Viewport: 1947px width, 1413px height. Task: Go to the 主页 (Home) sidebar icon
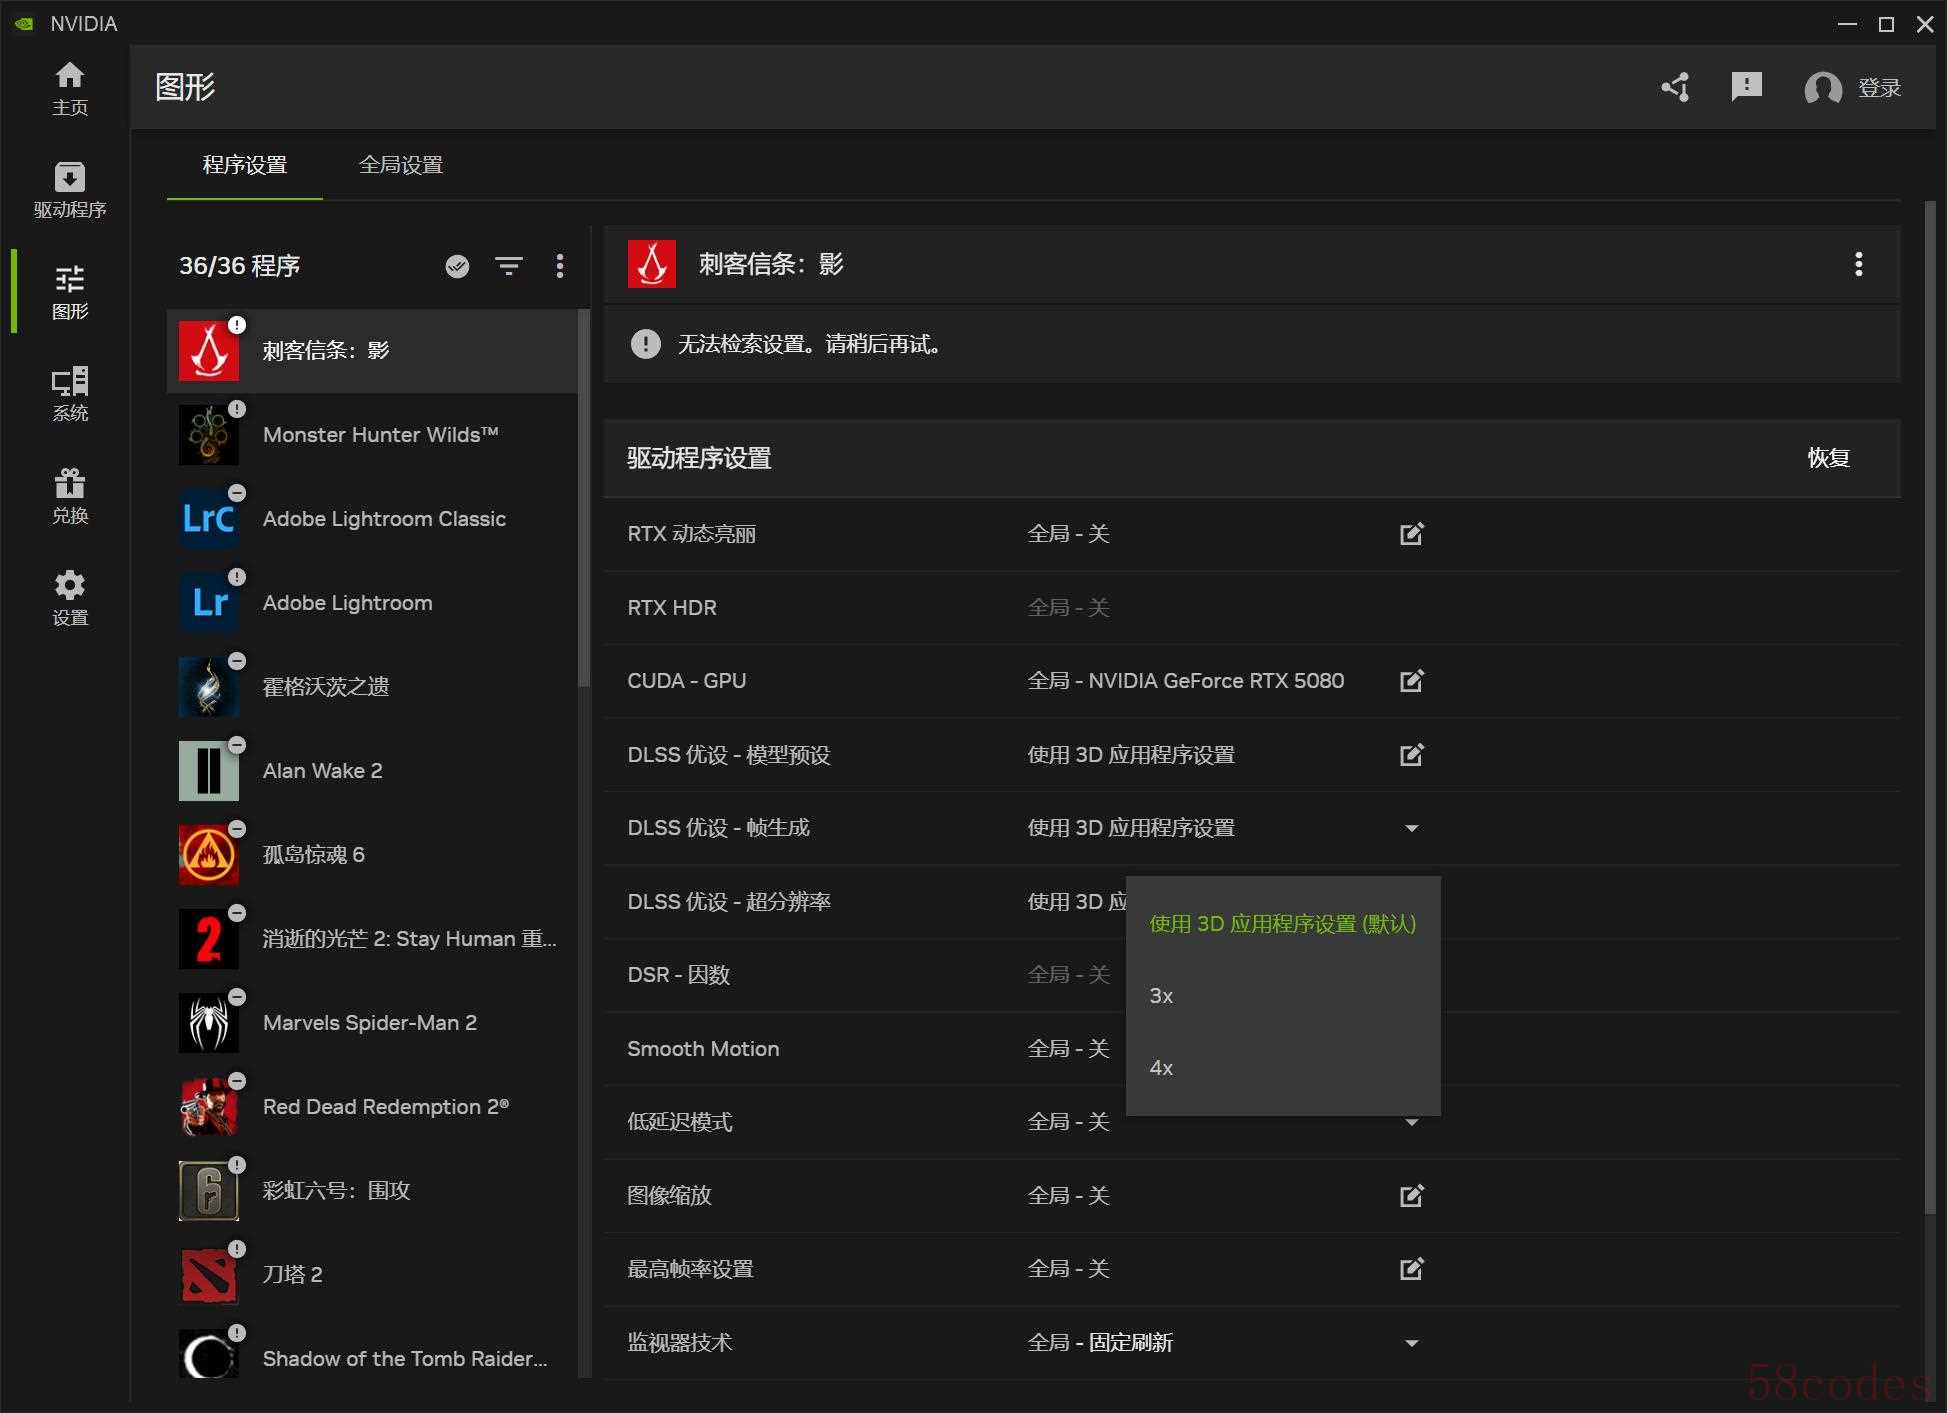click(69, 87)
